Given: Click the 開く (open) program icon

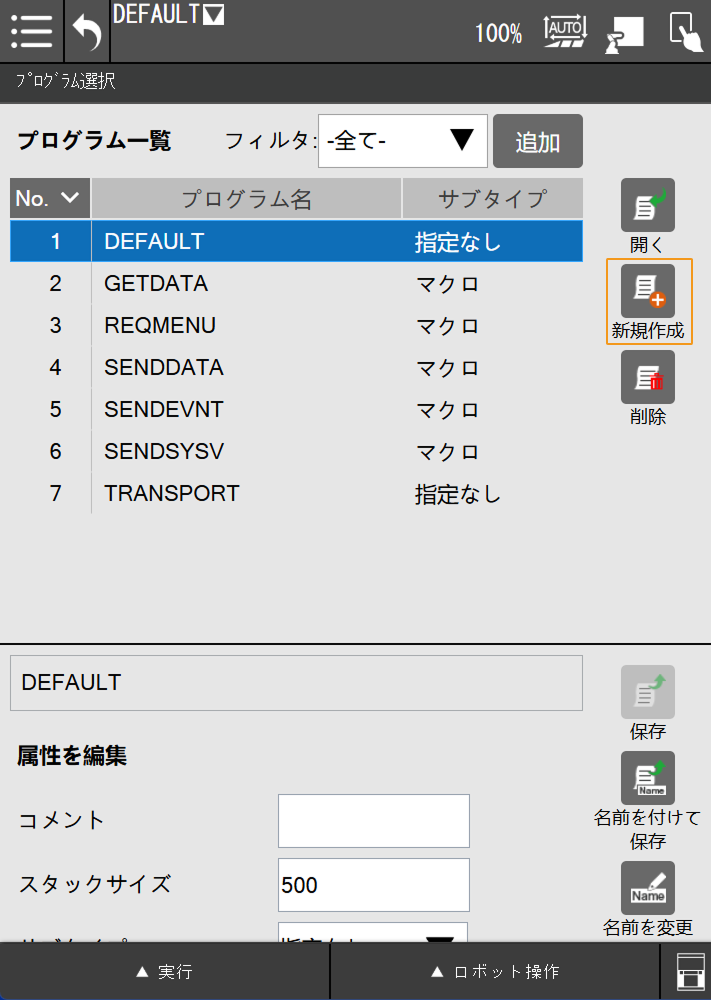Looking at the screenshot, I should coord(648,206).
